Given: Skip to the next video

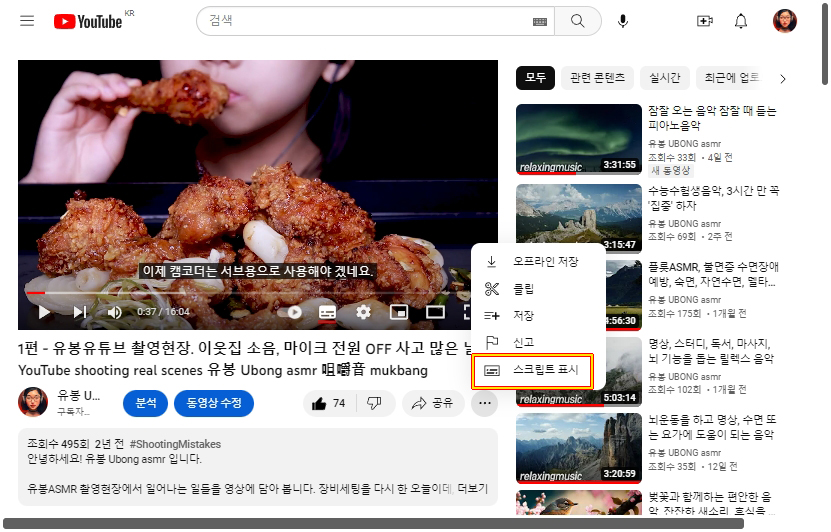Looking at the screenshot, I should click(x=79, y=312).
